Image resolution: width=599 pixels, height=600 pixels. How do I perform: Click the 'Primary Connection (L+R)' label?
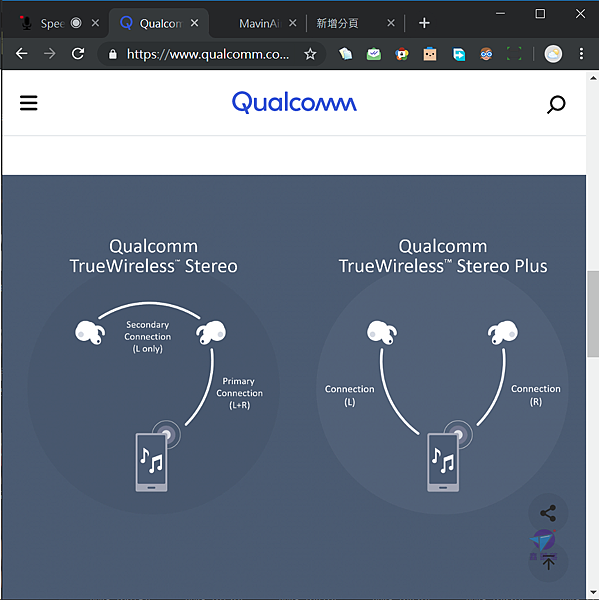[239, 393]
